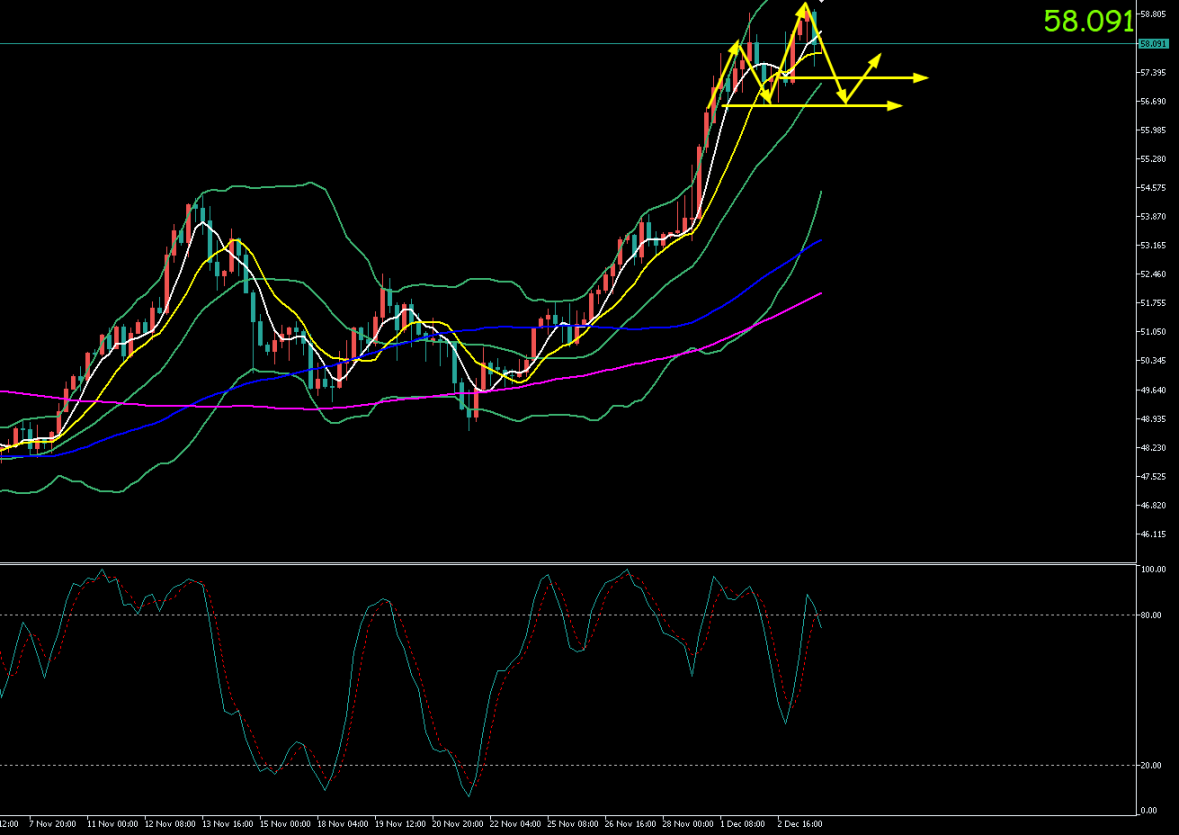Click the 46.115 price axis label
This screenshot has height=835, width=1179.
1153,534
